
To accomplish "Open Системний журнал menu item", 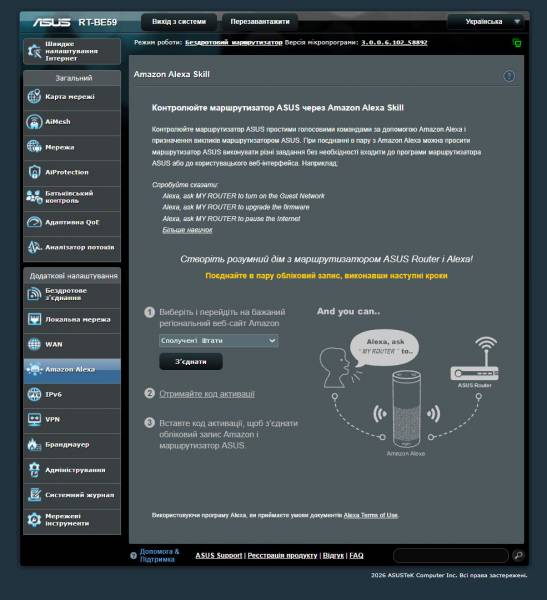I will [x=72, y=495].
